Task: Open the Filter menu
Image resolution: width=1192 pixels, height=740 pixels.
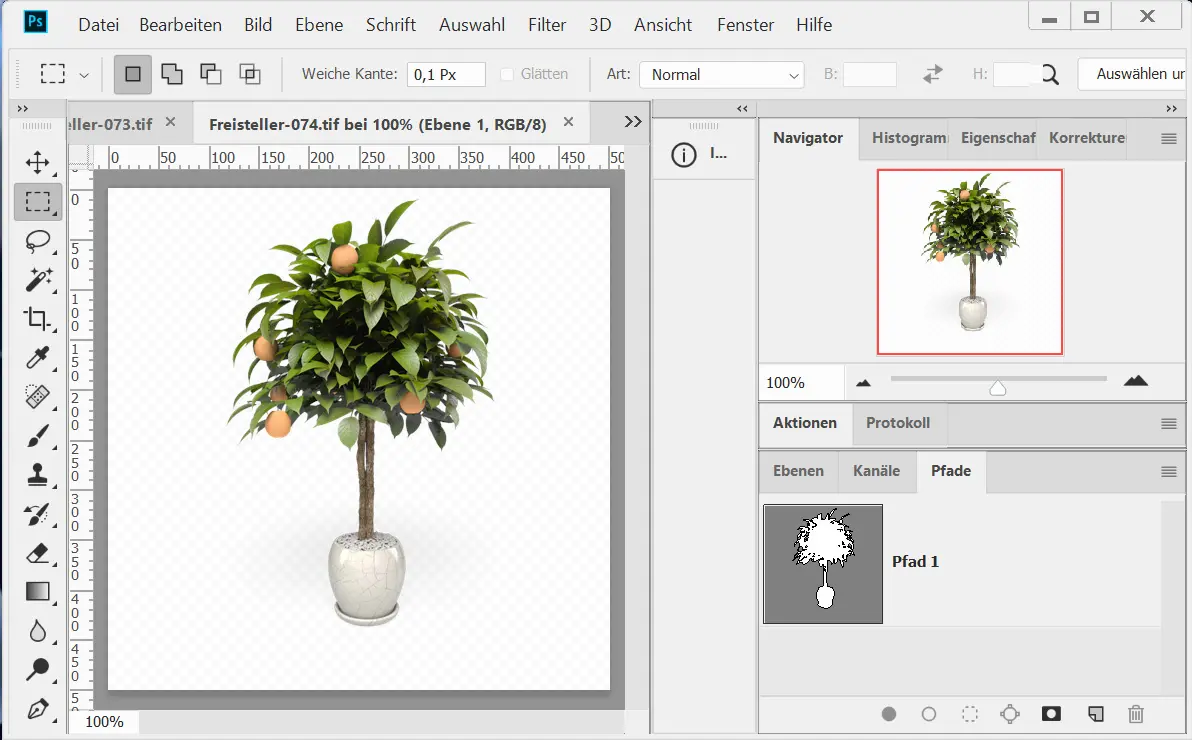Action: point(546,25)
